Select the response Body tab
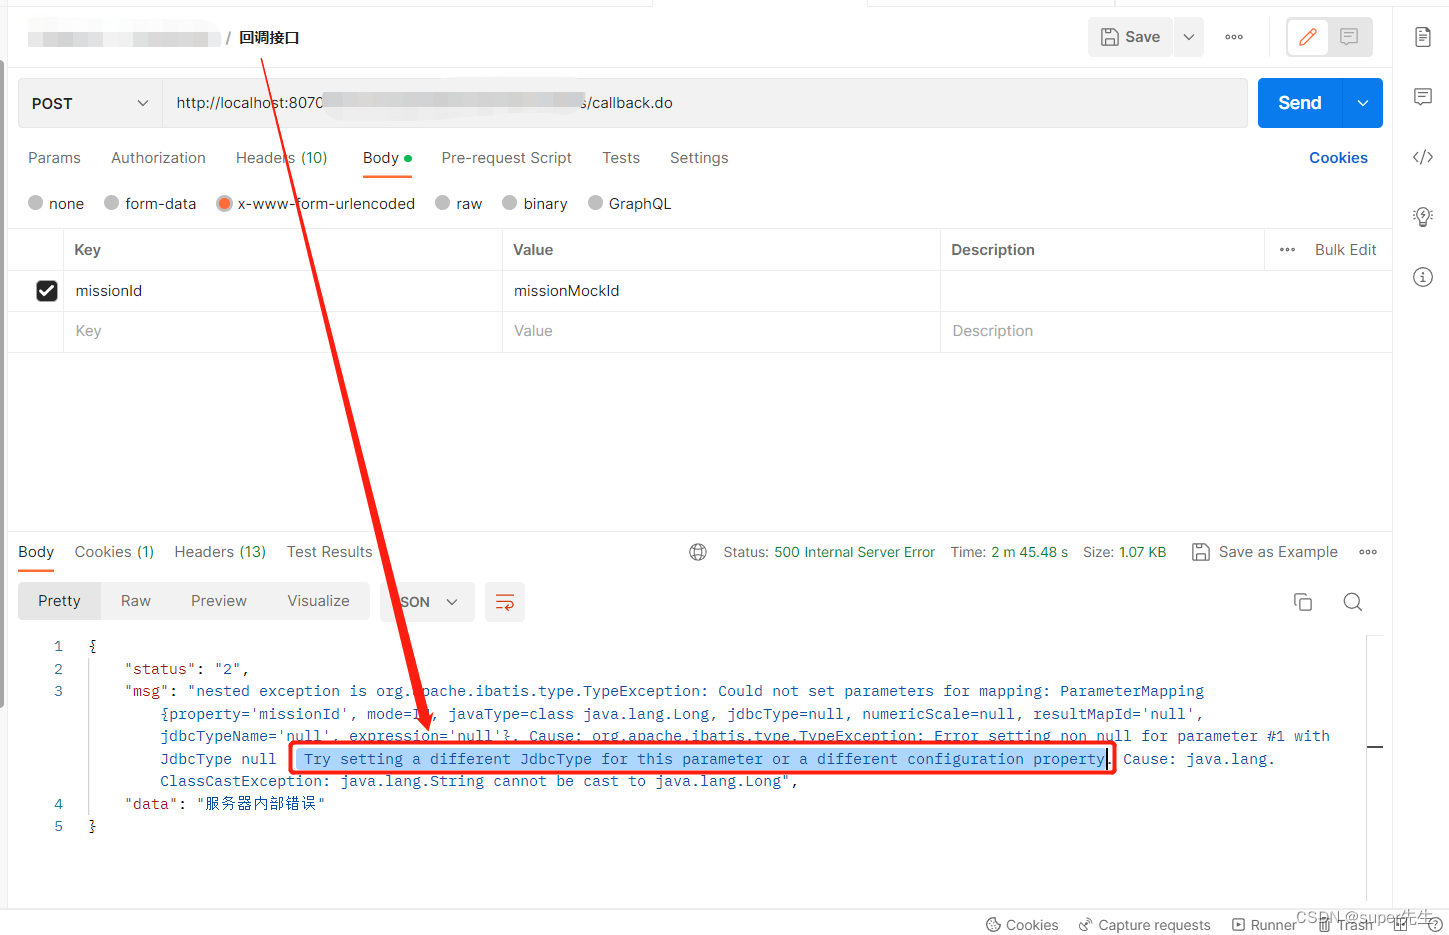This screenshot has width=1449, height=935. pos(36,552)
